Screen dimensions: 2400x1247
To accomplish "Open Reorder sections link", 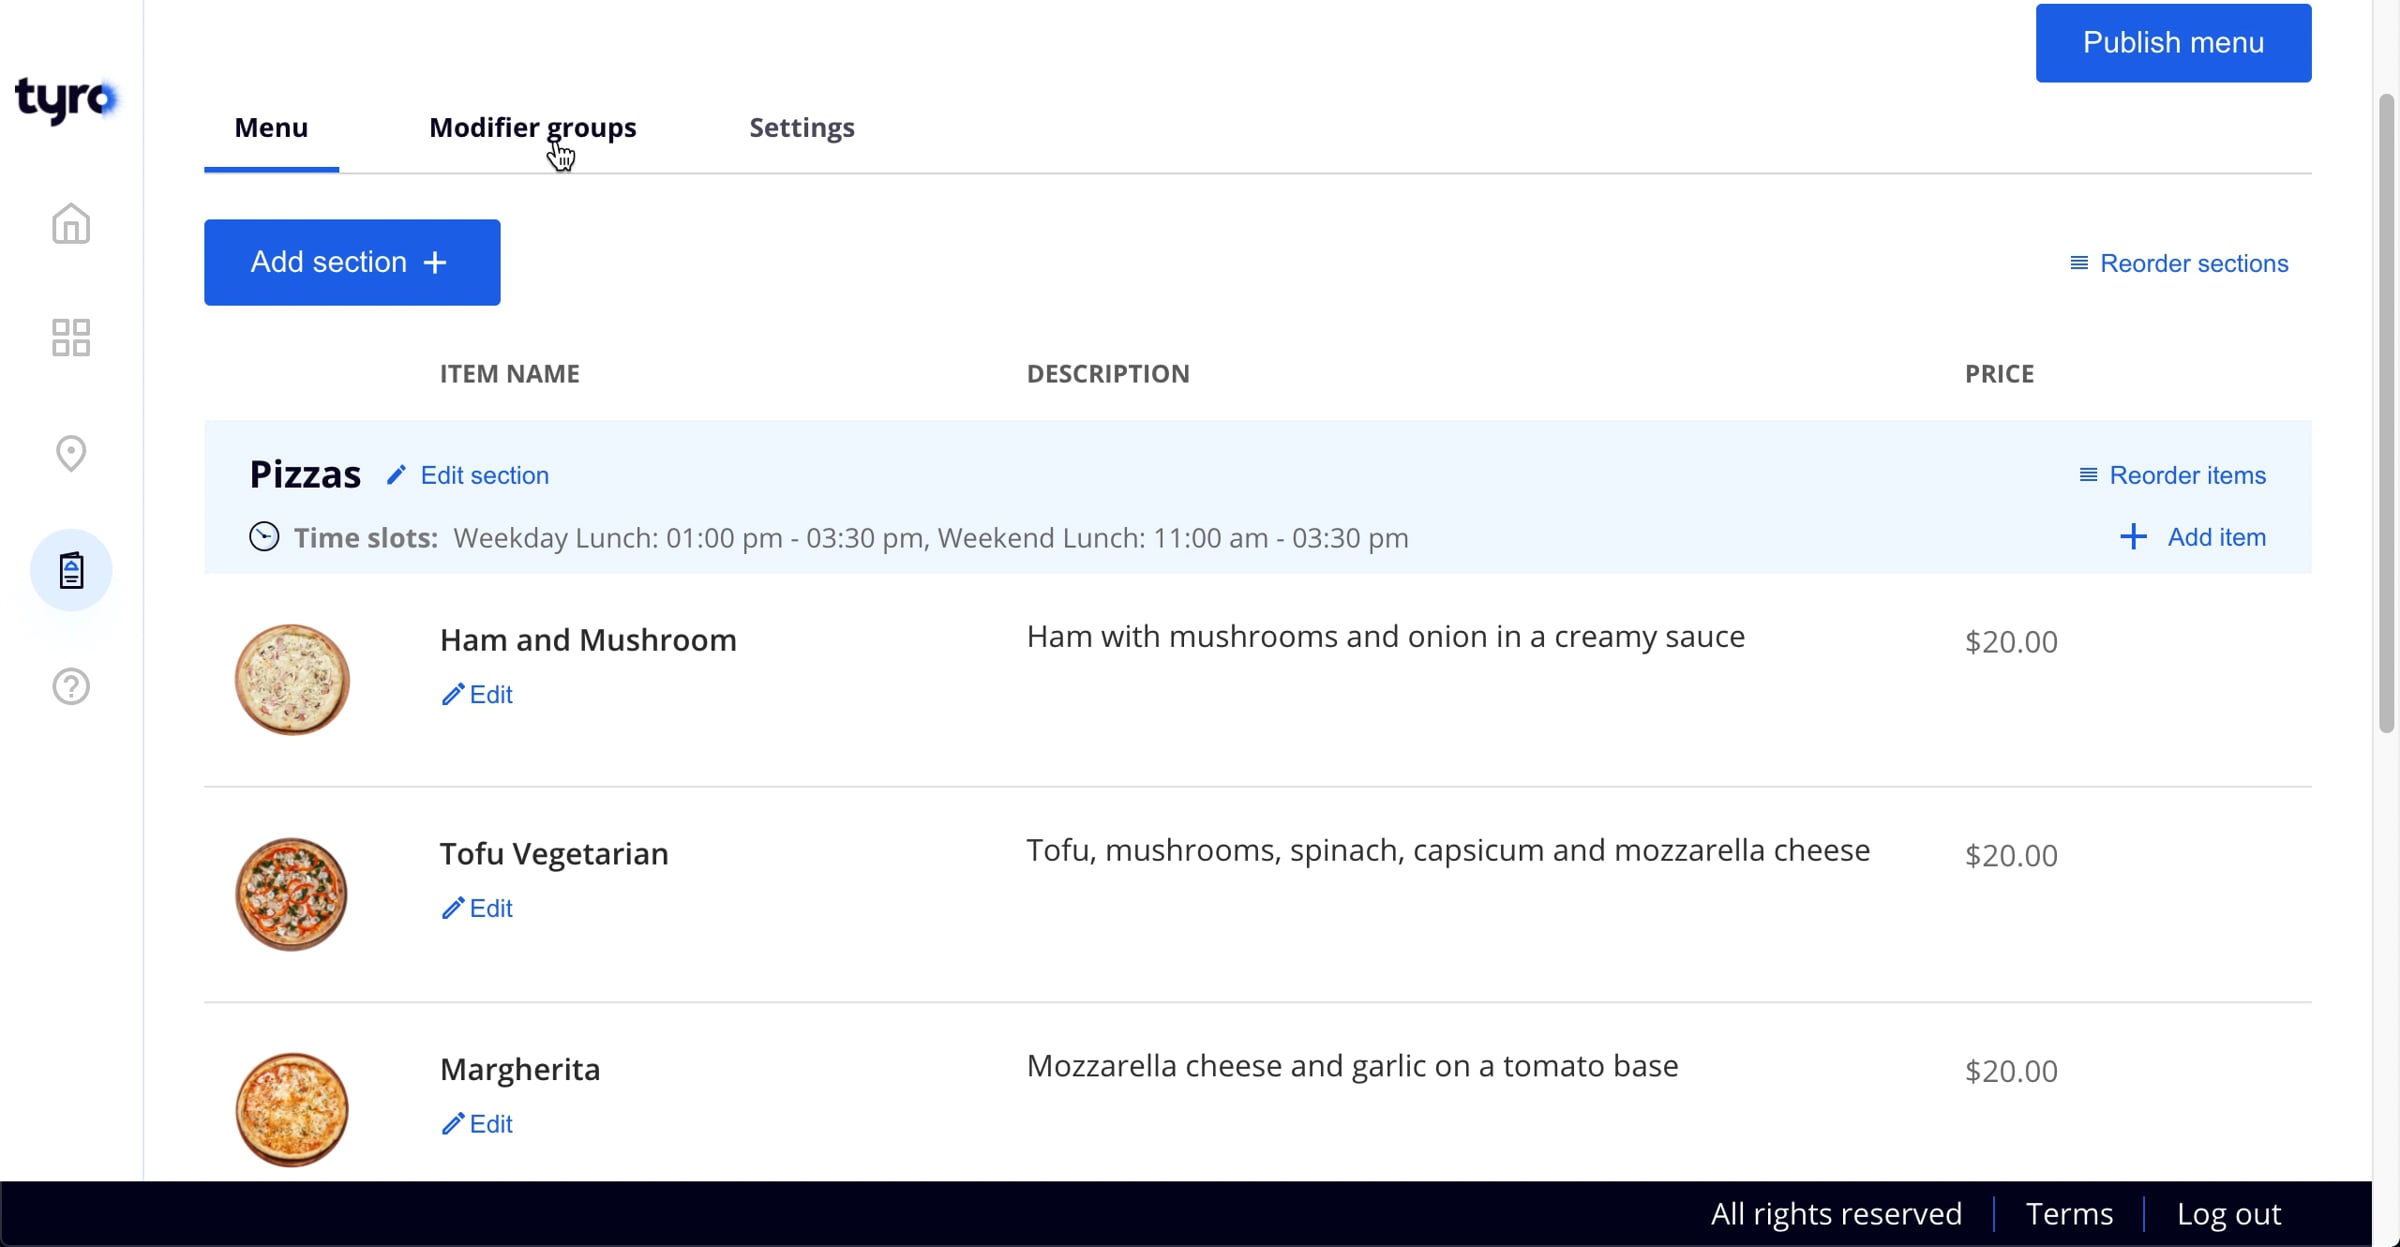I will [2179, 263].
